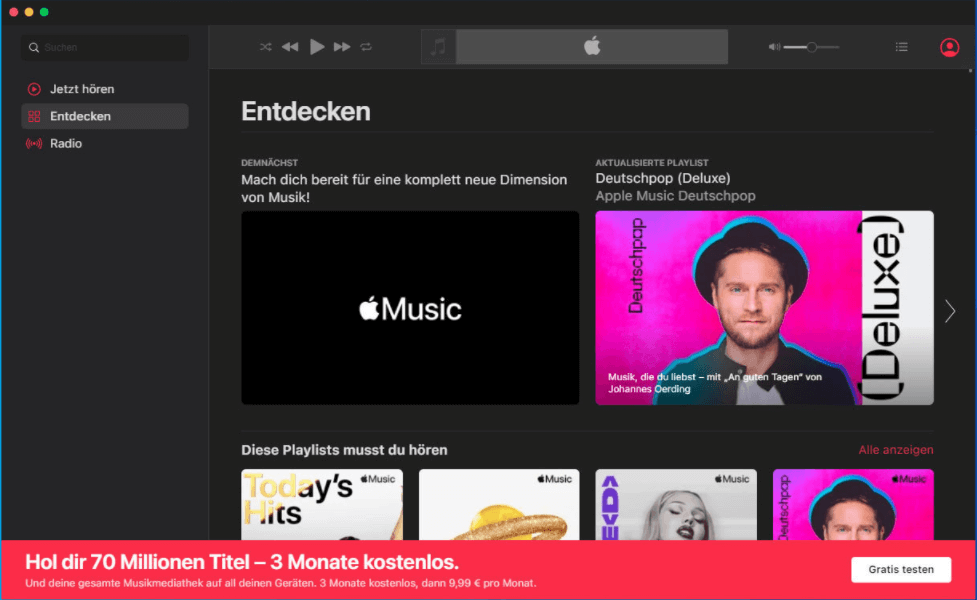Select Entdecken in sidebar
The image size is (977, 600).
[105, 116]
